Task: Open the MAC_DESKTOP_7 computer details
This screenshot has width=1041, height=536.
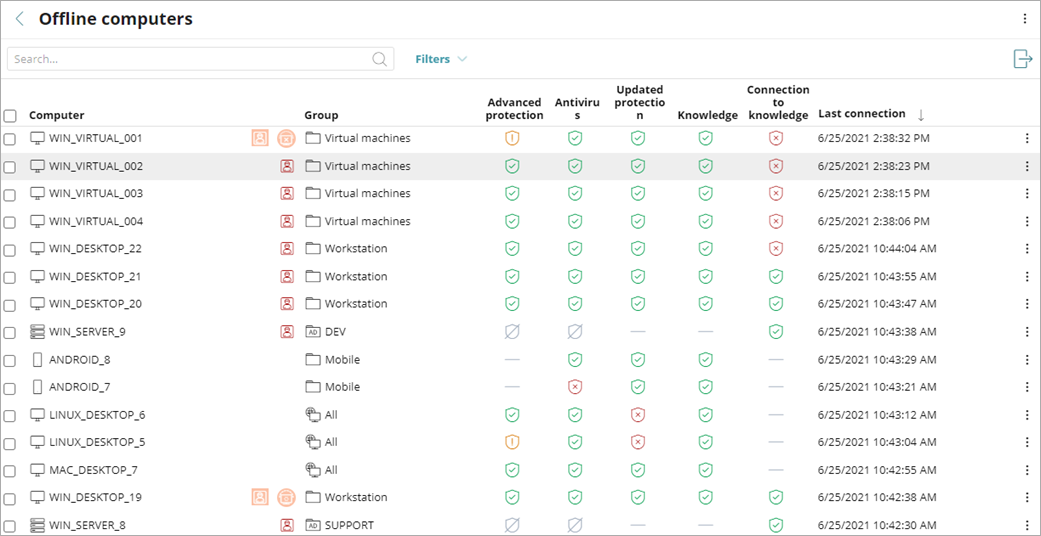Action: 93,470
